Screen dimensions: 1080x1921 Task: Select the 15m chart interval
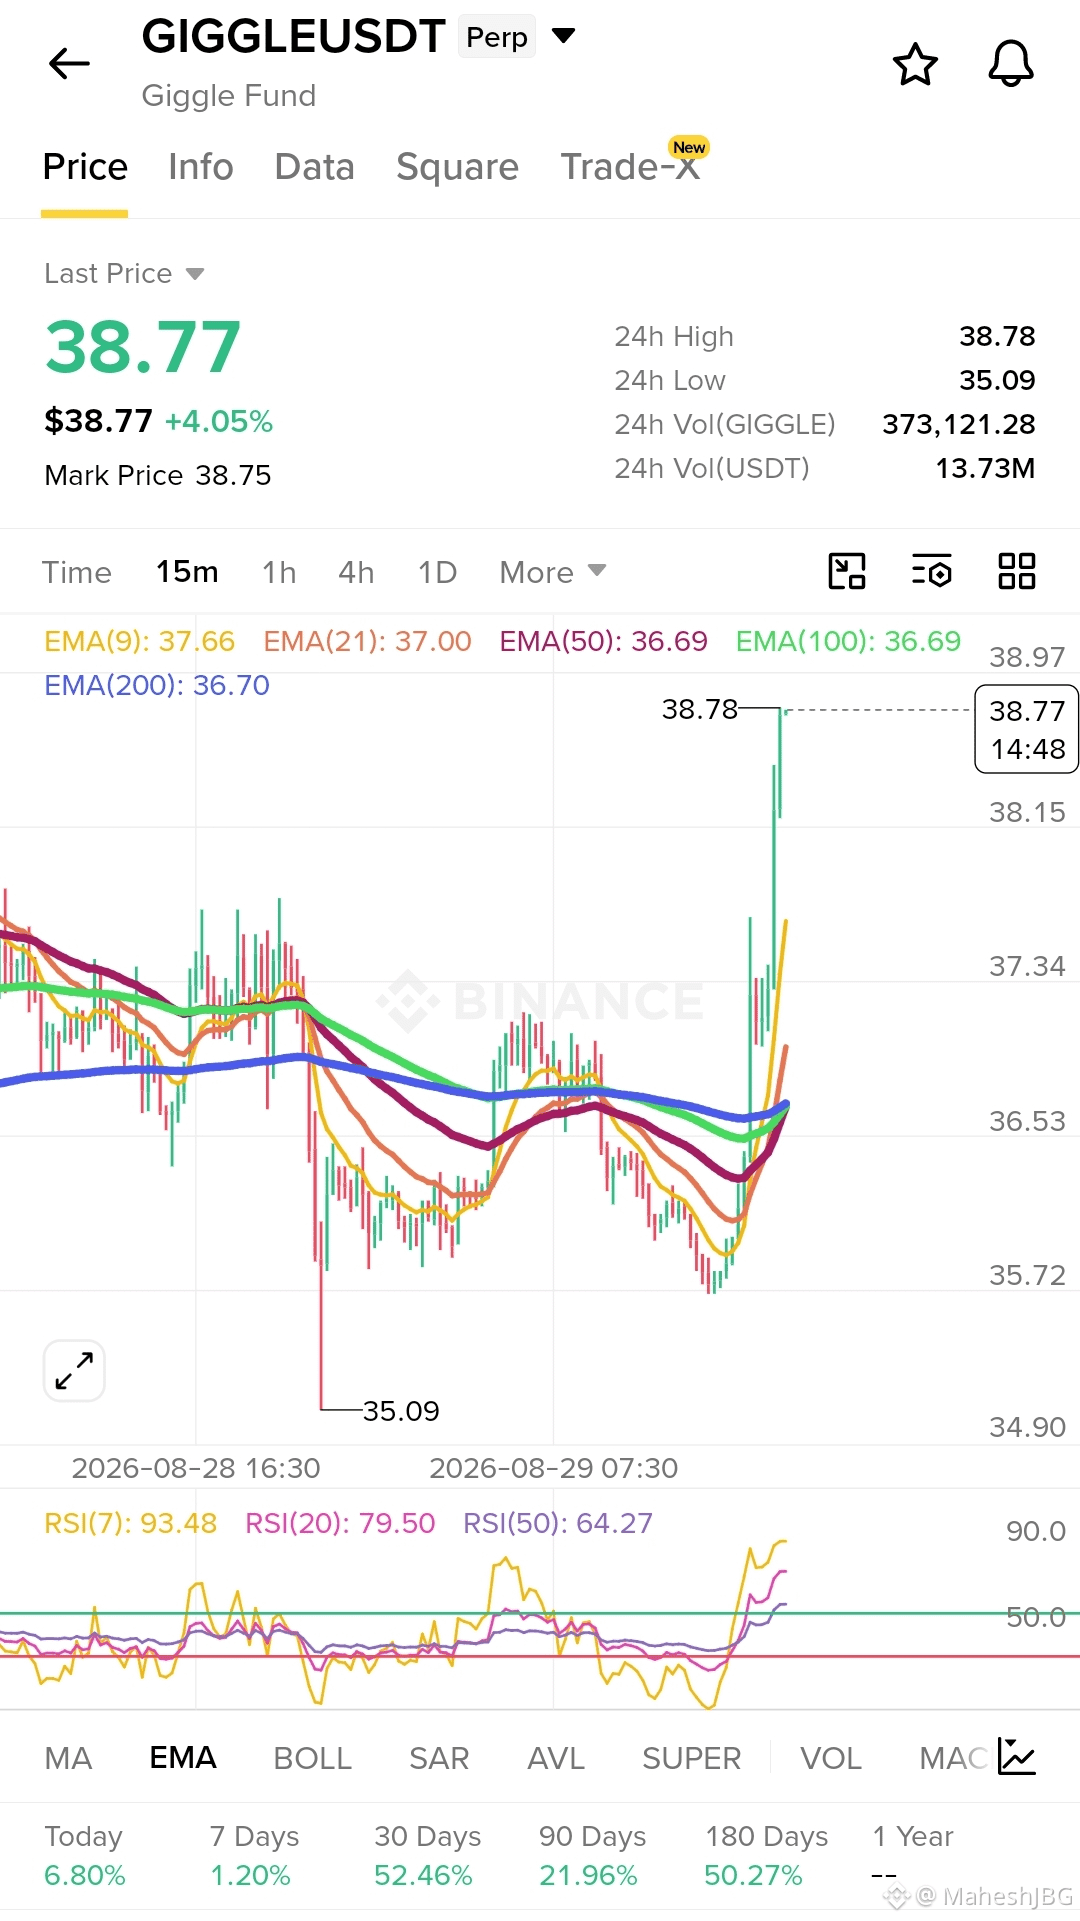coord(187,572)
